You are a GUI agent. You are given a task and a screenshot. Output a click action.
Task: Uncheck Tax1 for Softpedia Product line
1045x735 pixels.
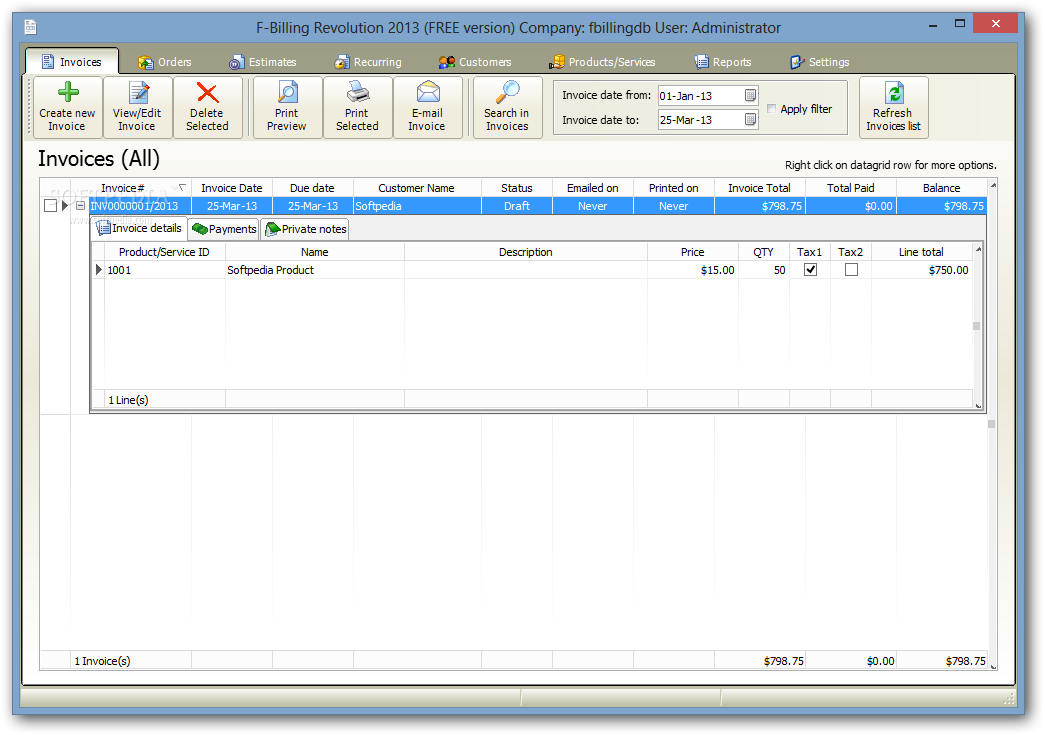(x=810, y=270)
